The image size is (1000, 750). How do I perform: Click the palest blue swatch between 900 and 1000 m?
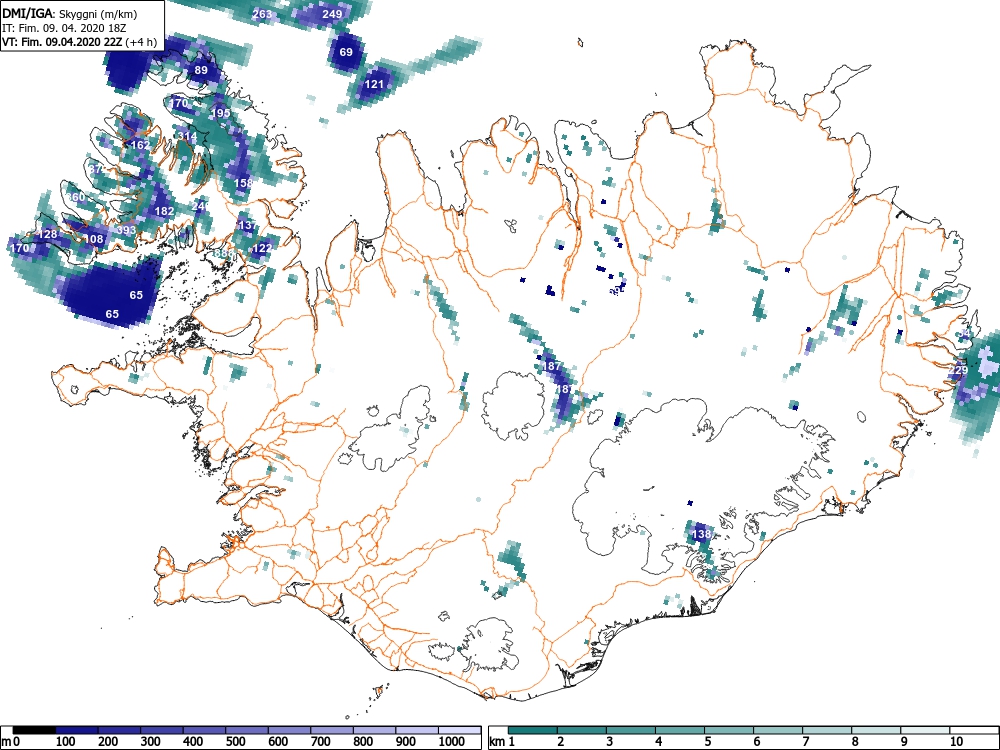tap(418, 730)
